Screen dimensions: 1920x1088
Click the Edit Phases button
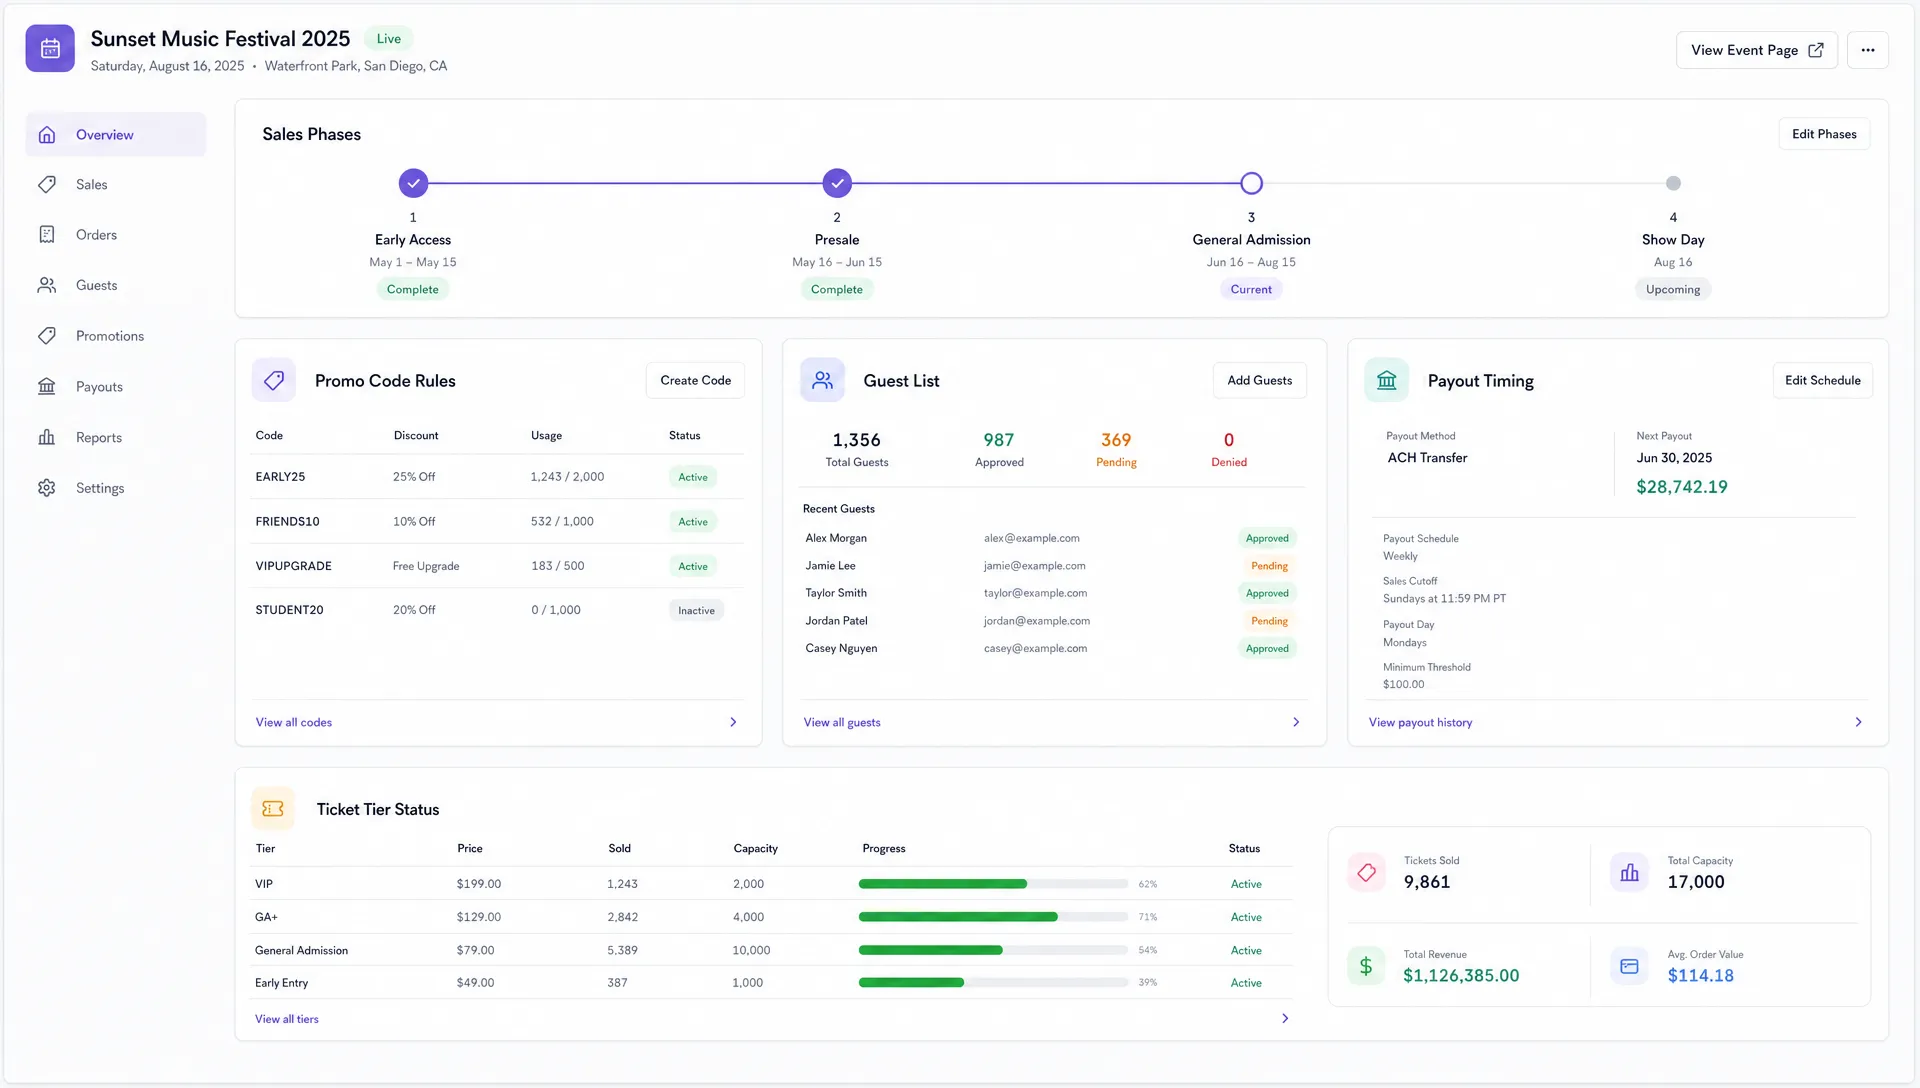click(1824, 134)
